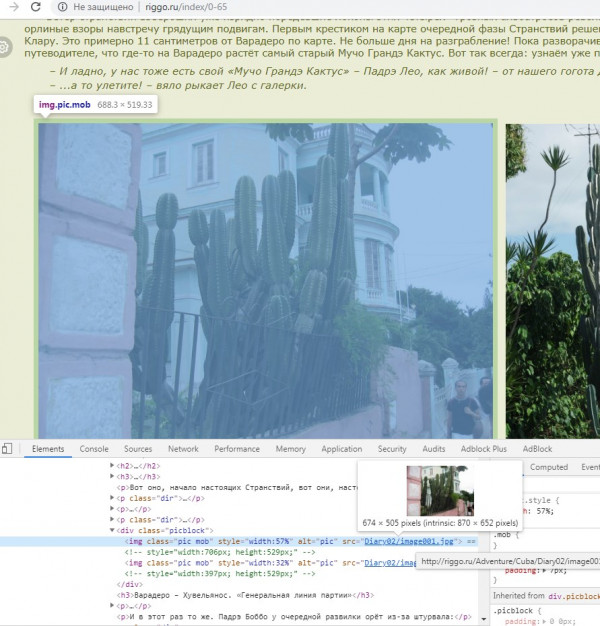The height and width of the screenshot is (626, 600).
Task: Click the settings gear on the page's left edge
Action: (4, 47)
